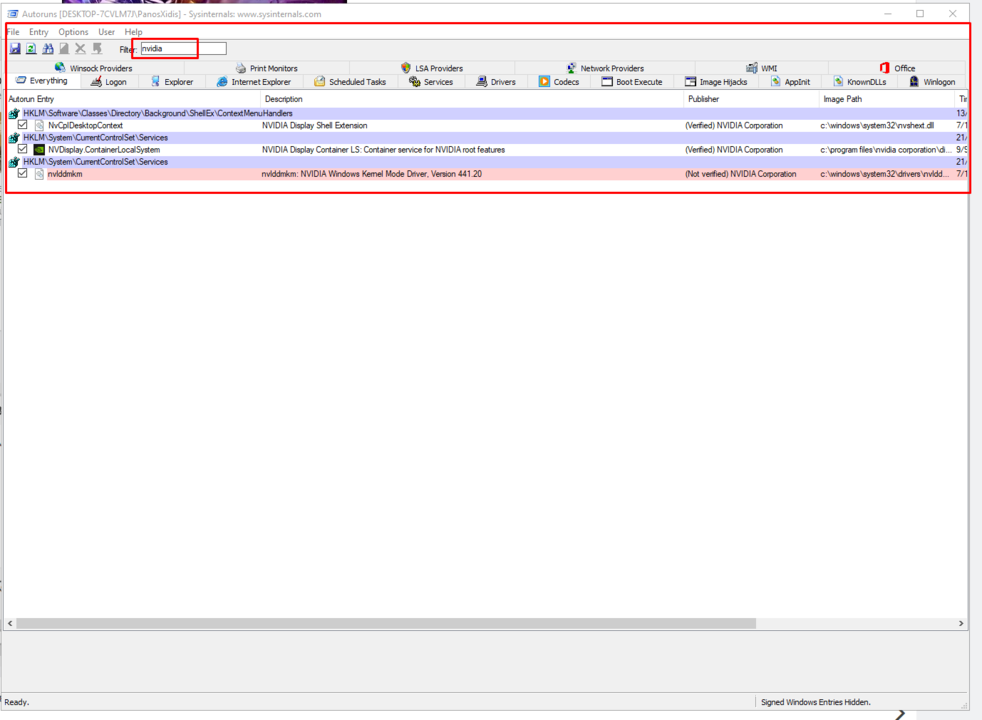Click the Jump to Entry toolbar icon
Image resolution: width=982 pixels, height=720 pixels.
pyautogui.click(x=97, y=49)
